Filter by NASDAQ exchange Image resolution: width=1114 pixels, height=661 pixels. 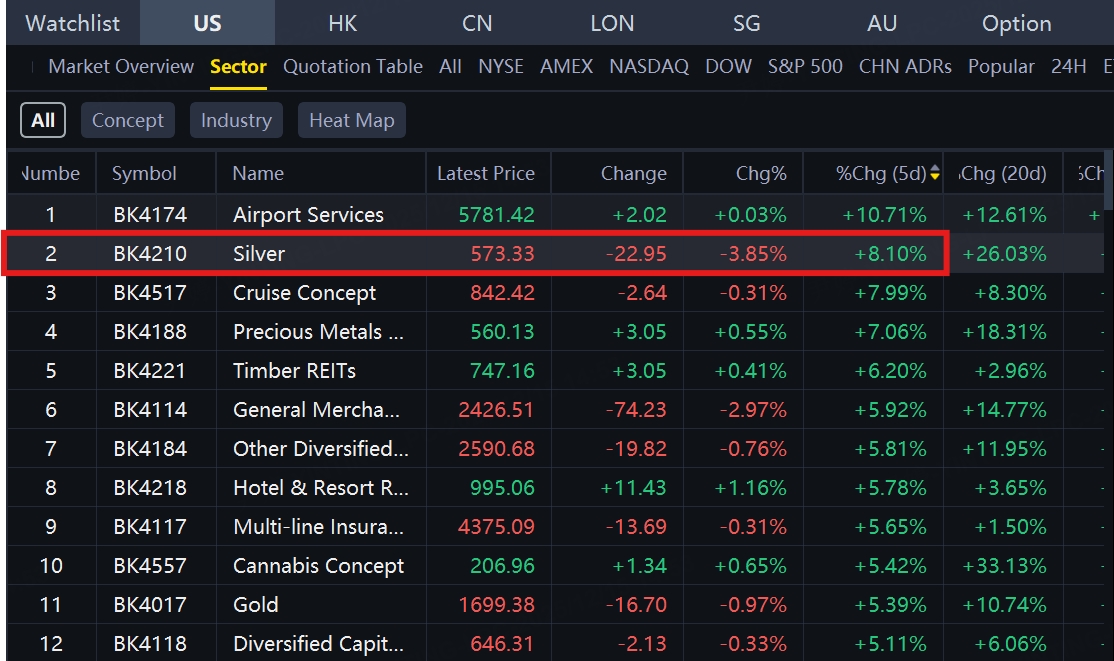point(648,67)
